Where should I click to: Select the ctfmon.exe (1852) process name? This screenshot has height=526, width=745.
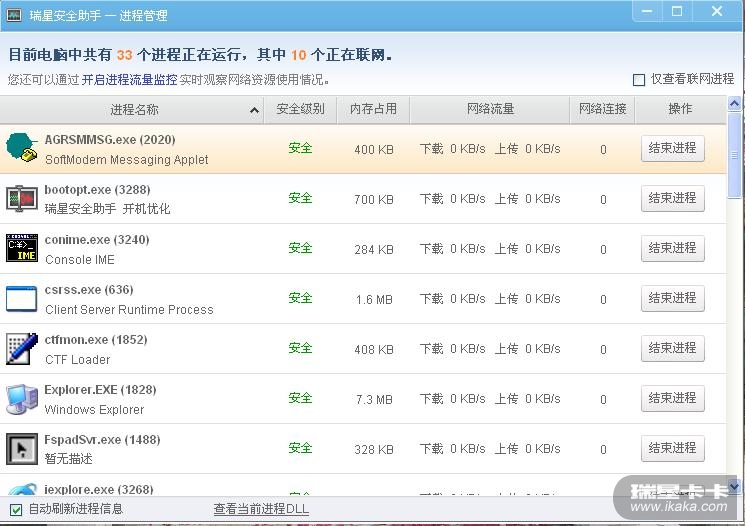pyautogui.click(x=96, y=340)
